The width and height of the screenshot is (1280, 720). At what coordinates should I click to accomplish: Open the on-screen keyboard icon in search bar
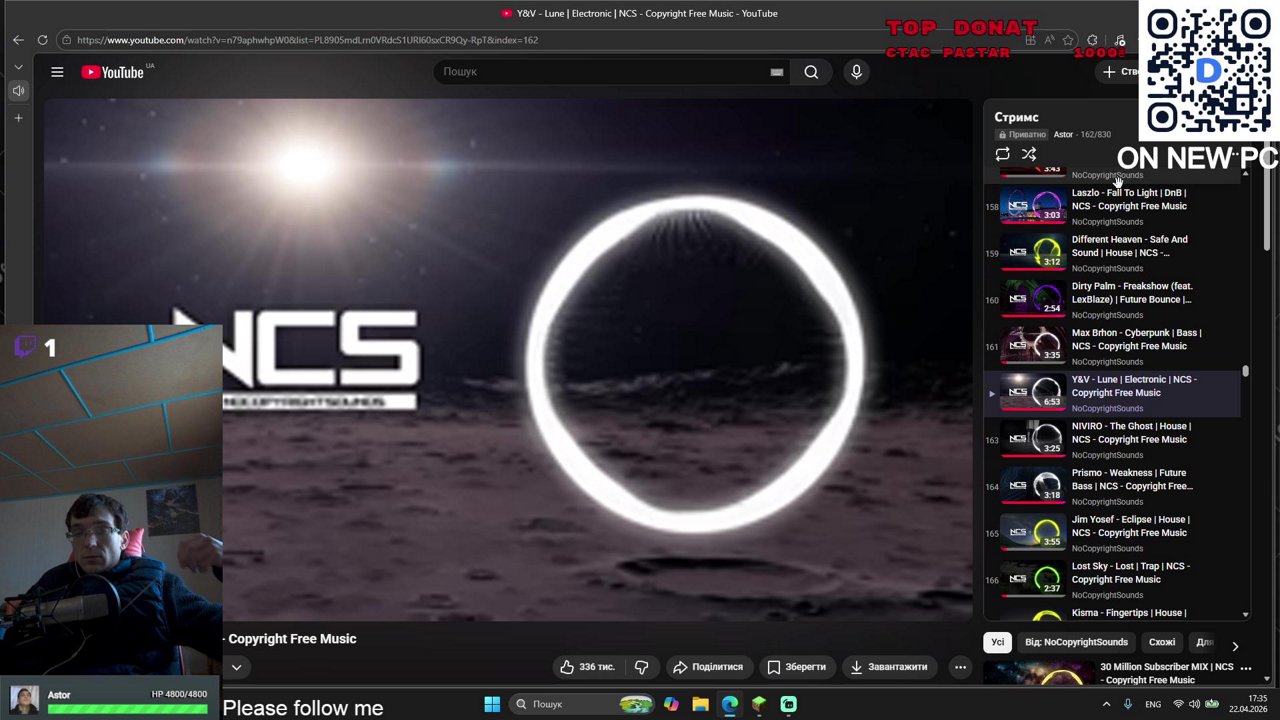coord(776,71)
